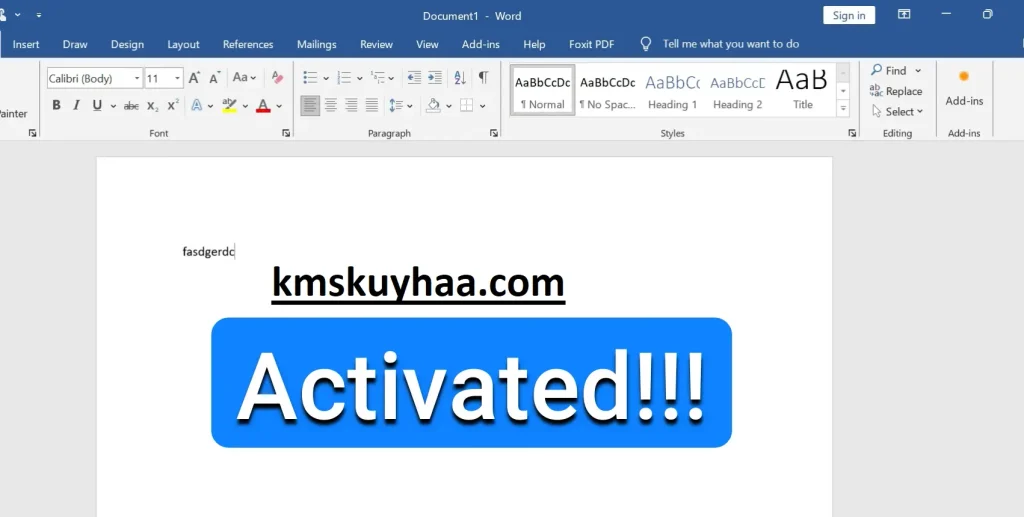The height and width of the screenshot is (517, 1024).
Task: Apply the No Spacing style
Action: pyautogui.click(x=607, y=90)
